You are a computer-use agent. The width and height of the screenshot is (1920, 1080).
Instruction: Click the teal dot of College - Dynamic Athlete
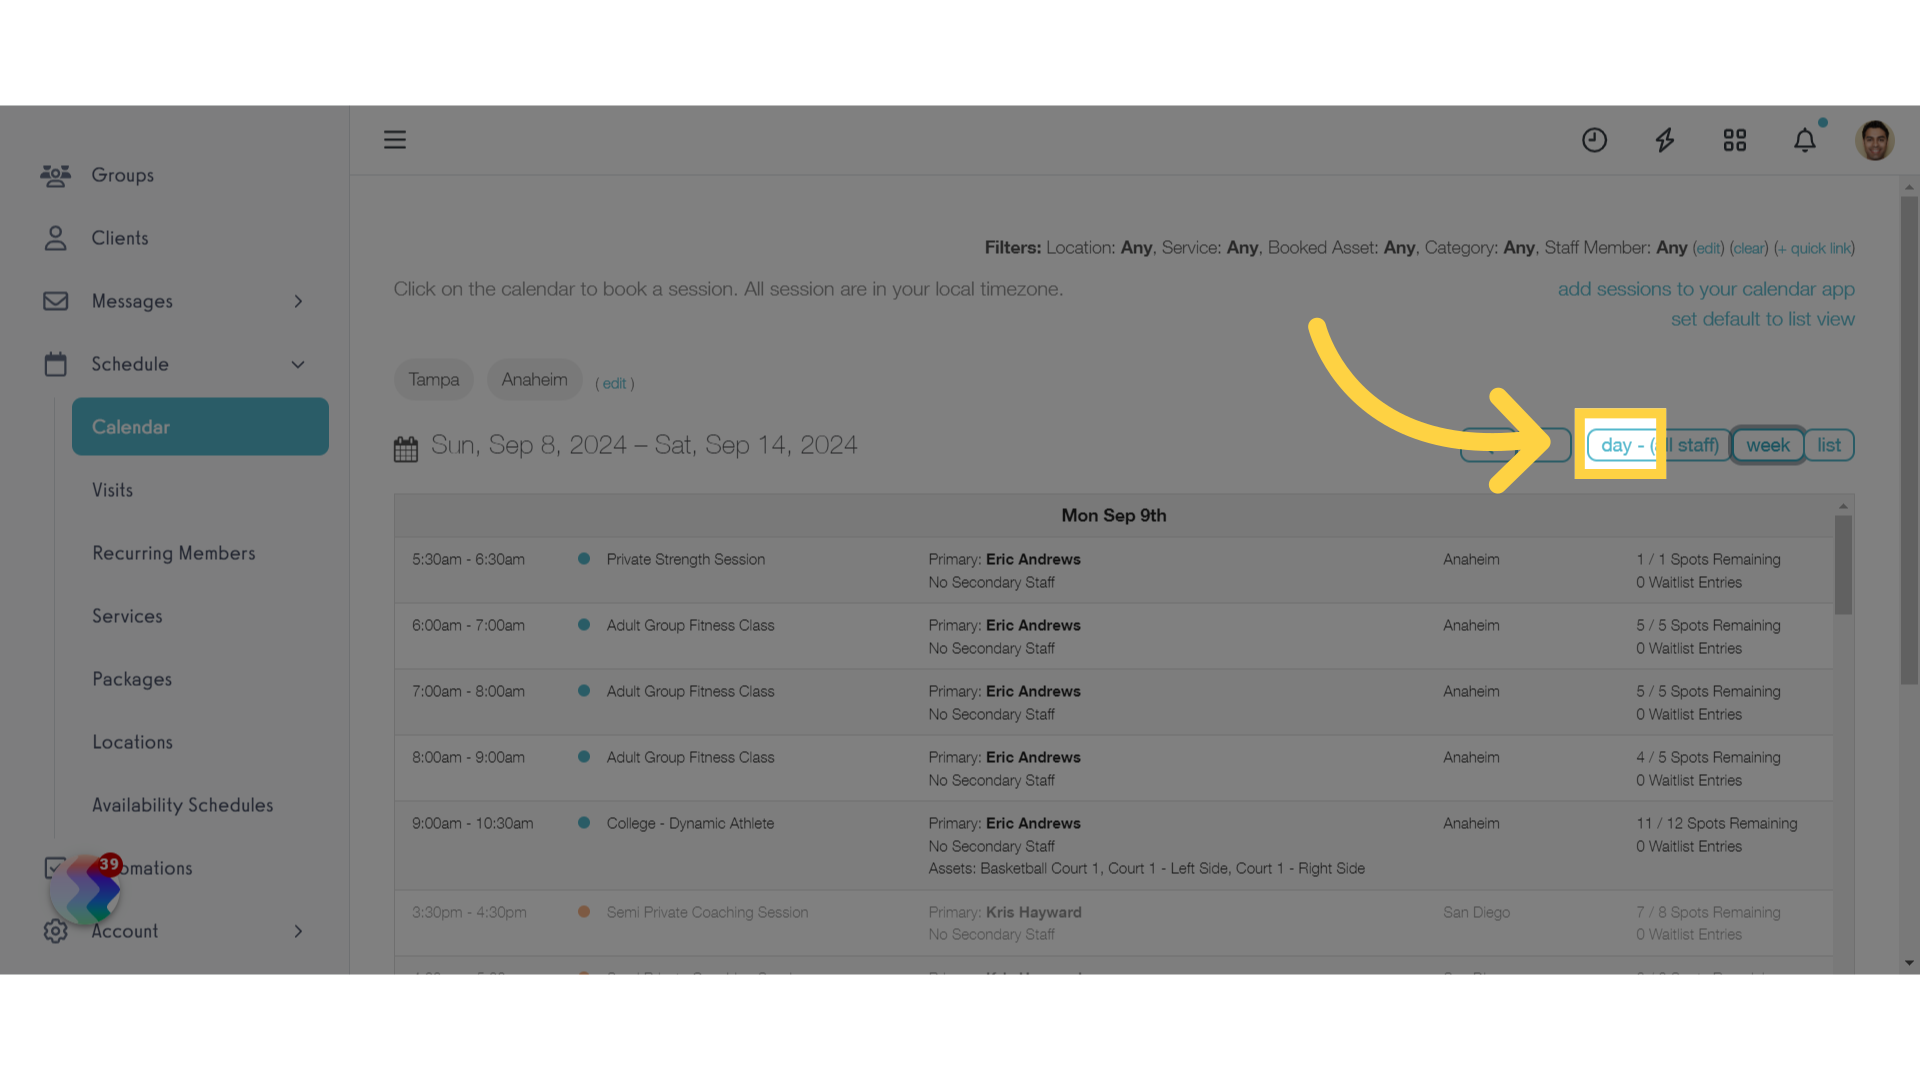[x=584, y=823]
